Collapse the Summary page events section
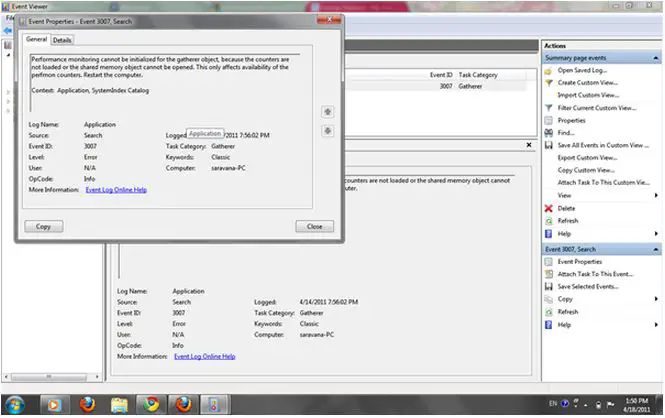 tap(655, 58)
